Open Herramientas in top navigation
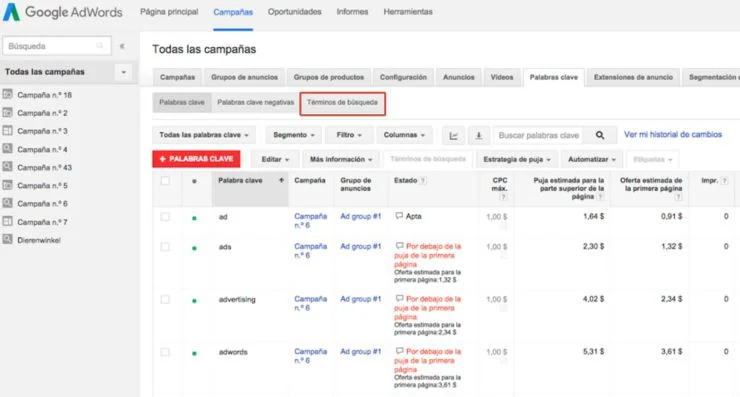The height and width of the screenshot is (397, 740). 408,12
